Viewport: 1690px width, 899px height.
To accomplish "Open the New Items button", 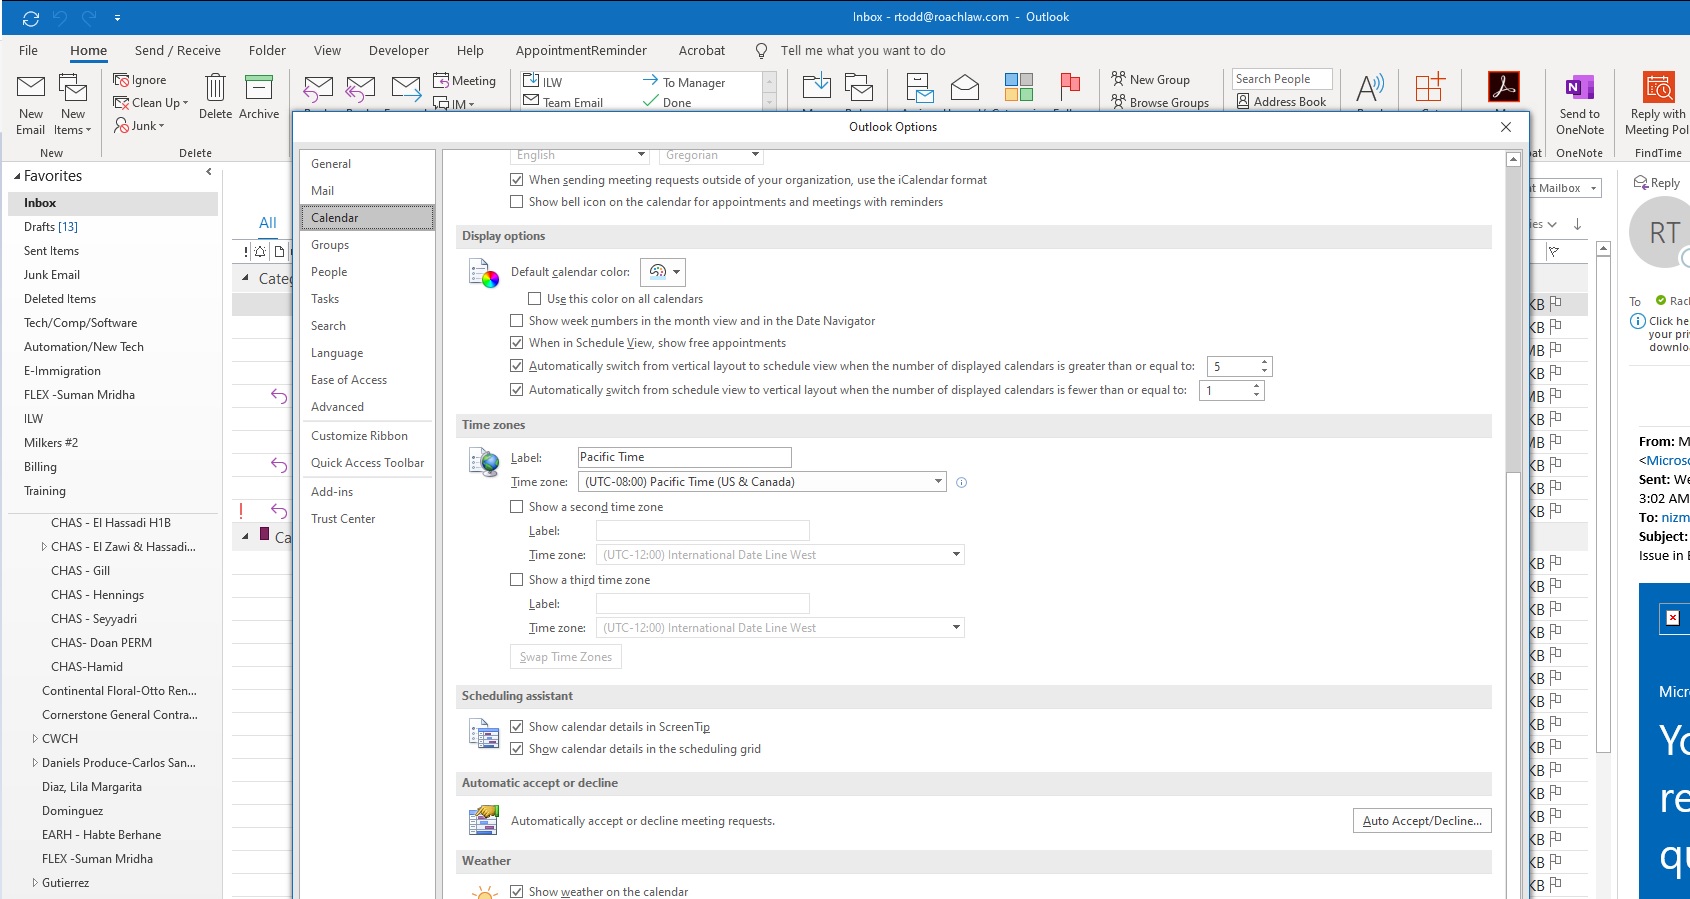I will 73,103.
